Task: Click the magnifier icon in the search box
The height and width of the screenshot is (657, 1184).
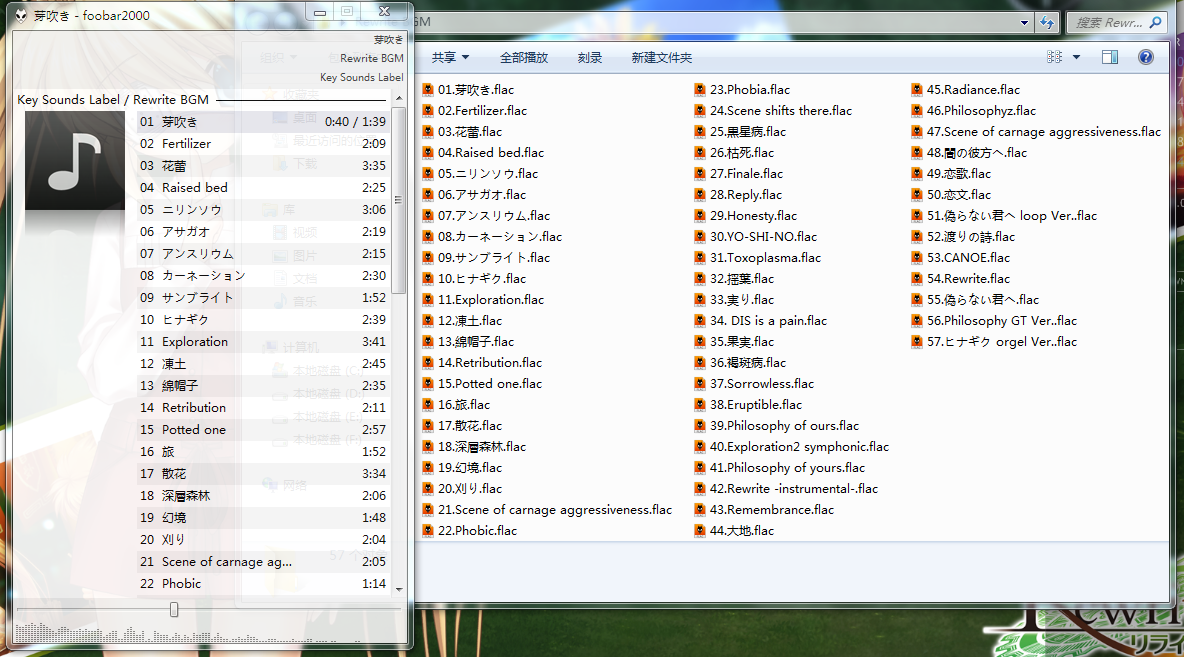Action: coord(1155,22)
